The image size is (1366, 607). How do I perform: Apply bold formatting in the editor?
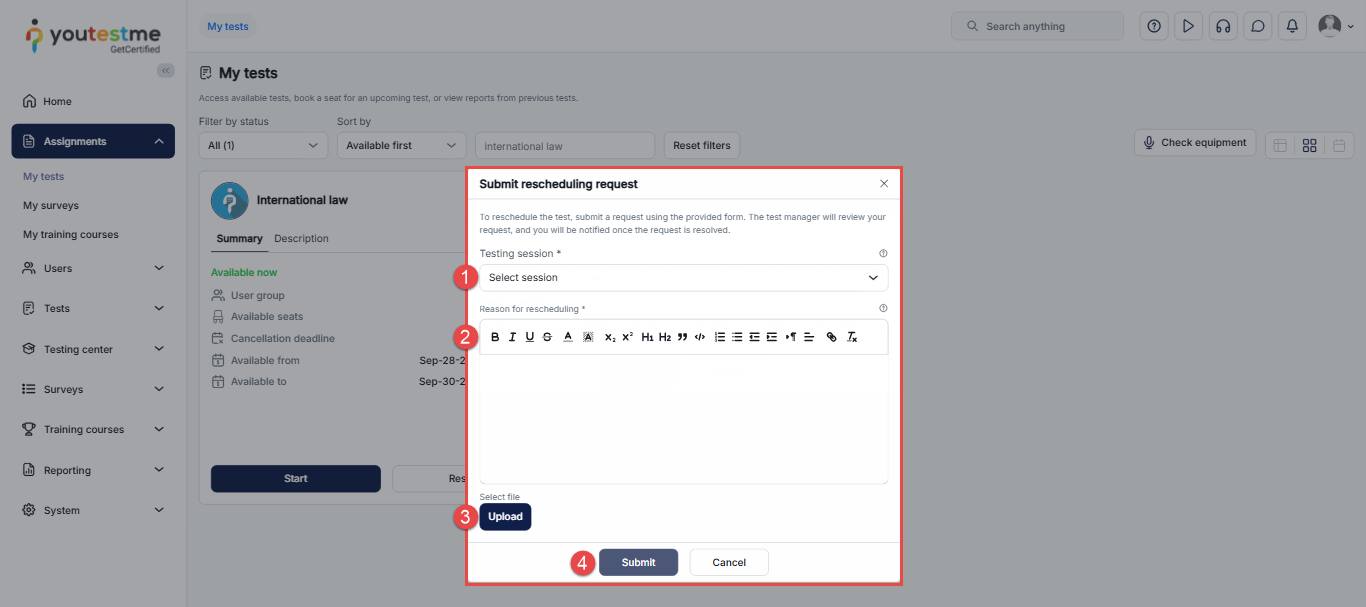(x=495, y=337)
